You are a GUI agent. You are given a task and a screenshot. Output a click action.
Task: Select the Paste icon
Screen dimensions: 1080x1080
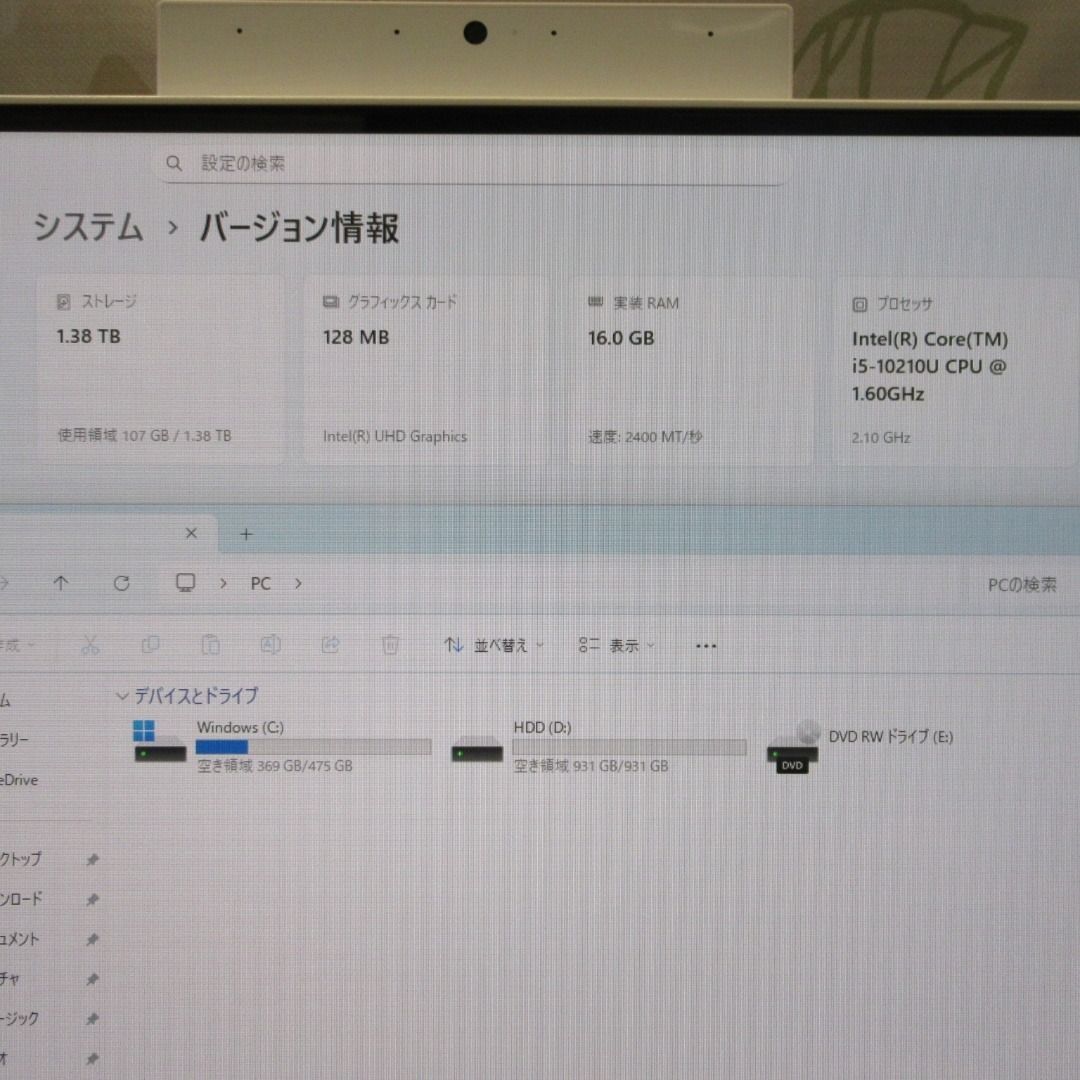[211, 645]
